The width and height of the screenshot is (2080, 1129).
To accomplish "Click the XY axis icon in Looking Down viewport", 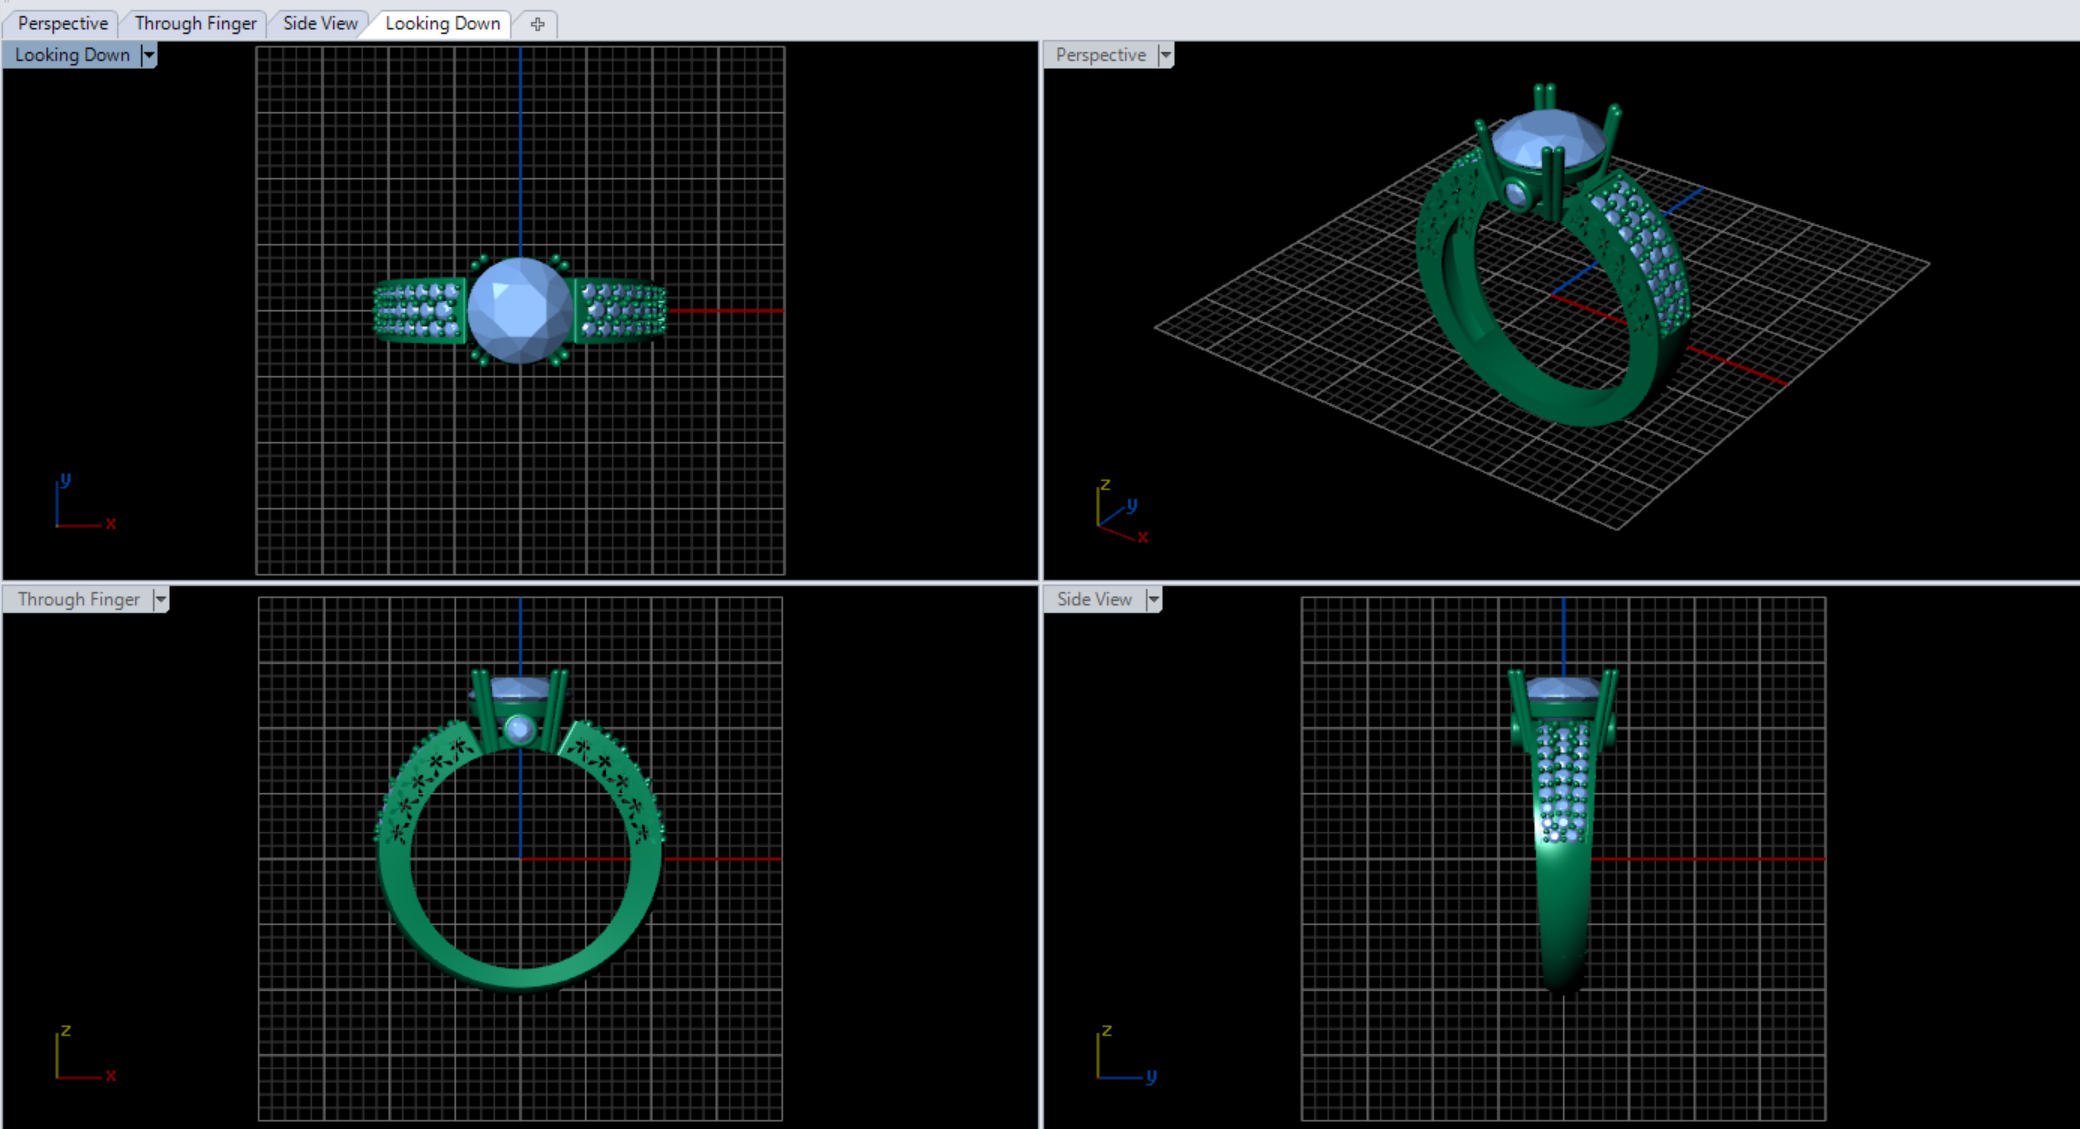I will 82,503.
